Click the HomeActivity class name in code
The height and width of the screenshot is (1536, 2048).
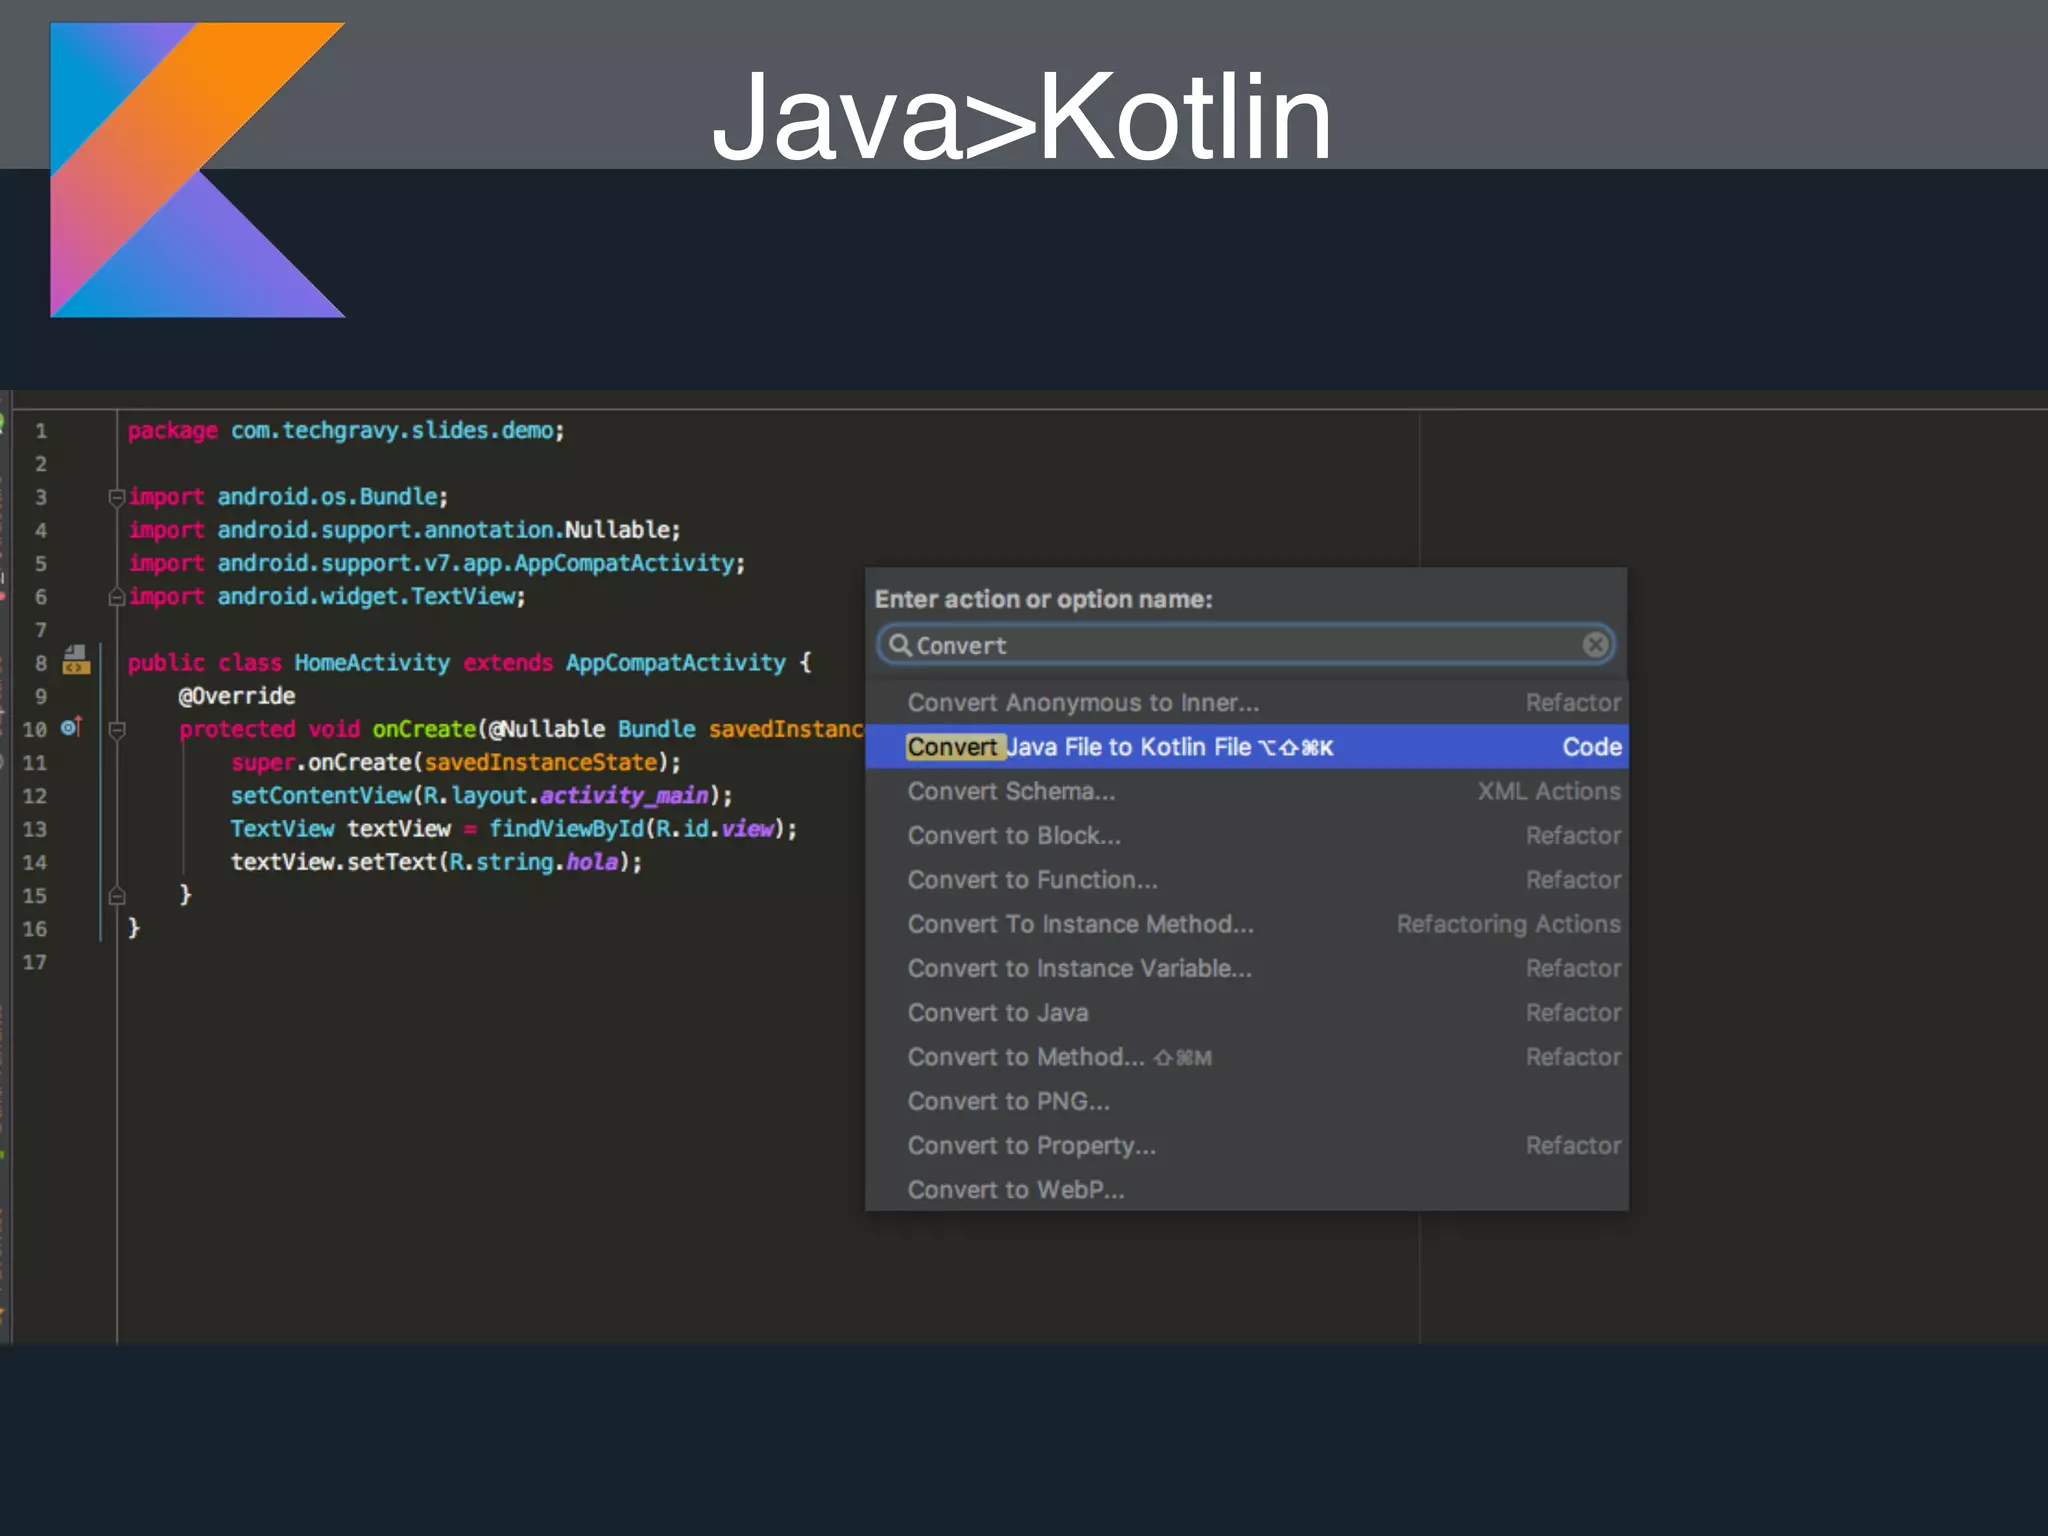tap(371, 663)
